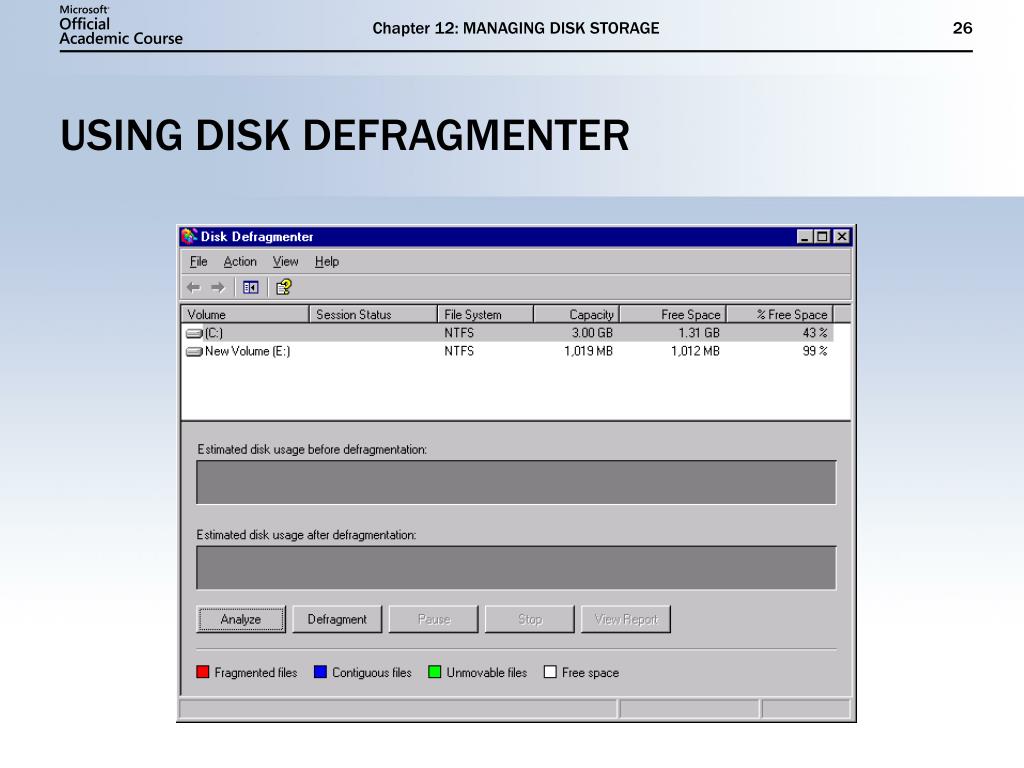Click the Analyze button

pyautogui.click(x=241, y=619)
